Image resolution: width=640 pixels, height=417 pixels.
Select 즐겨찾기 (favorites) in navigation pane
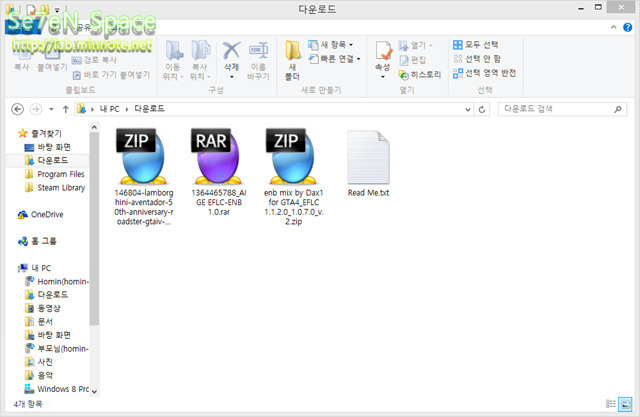pos(40,133)
